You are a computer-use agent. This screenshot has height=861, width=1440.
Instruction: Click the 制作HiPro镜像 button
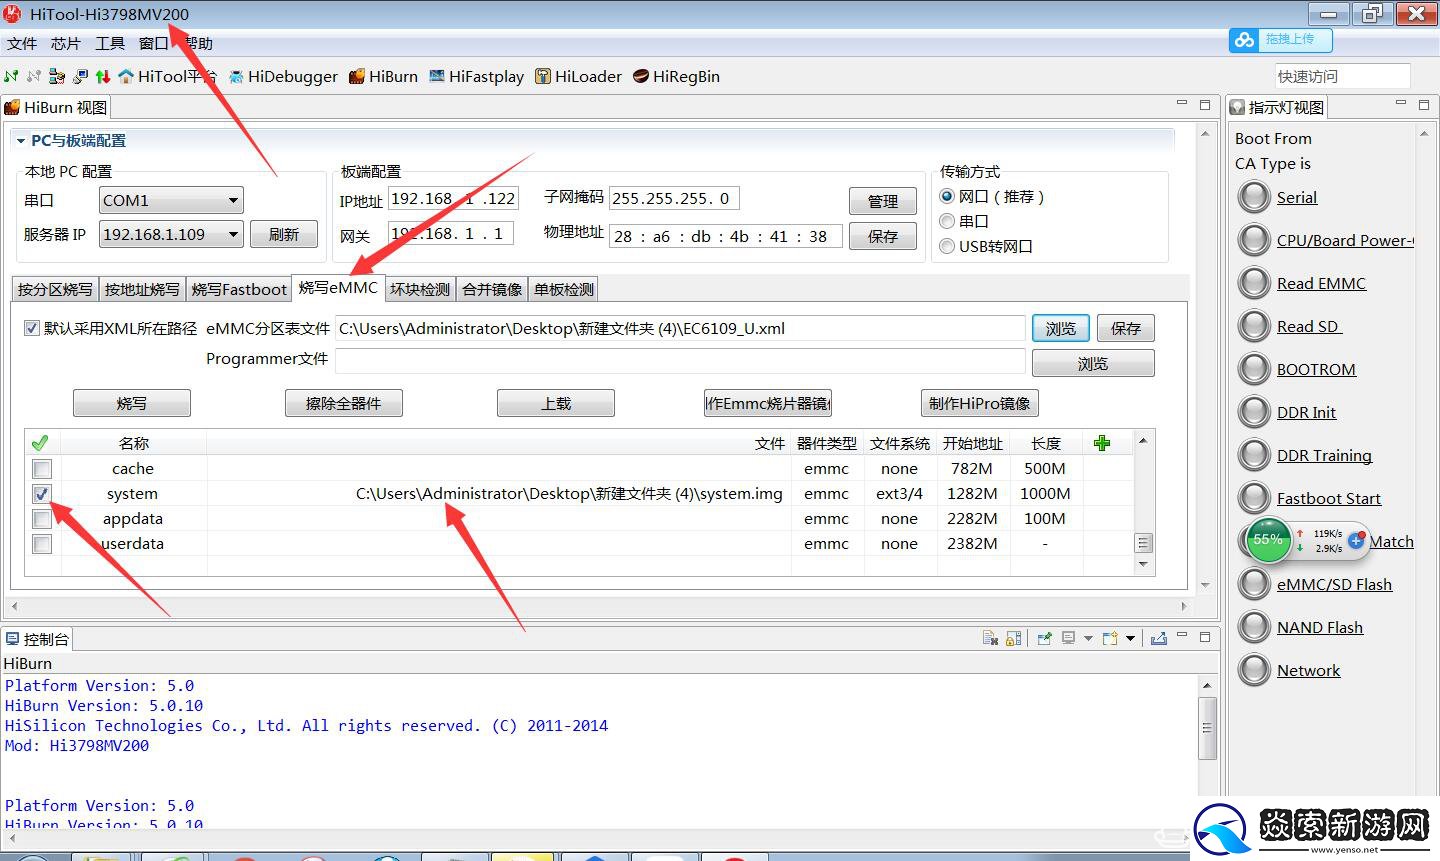click(x=979, y=403)
